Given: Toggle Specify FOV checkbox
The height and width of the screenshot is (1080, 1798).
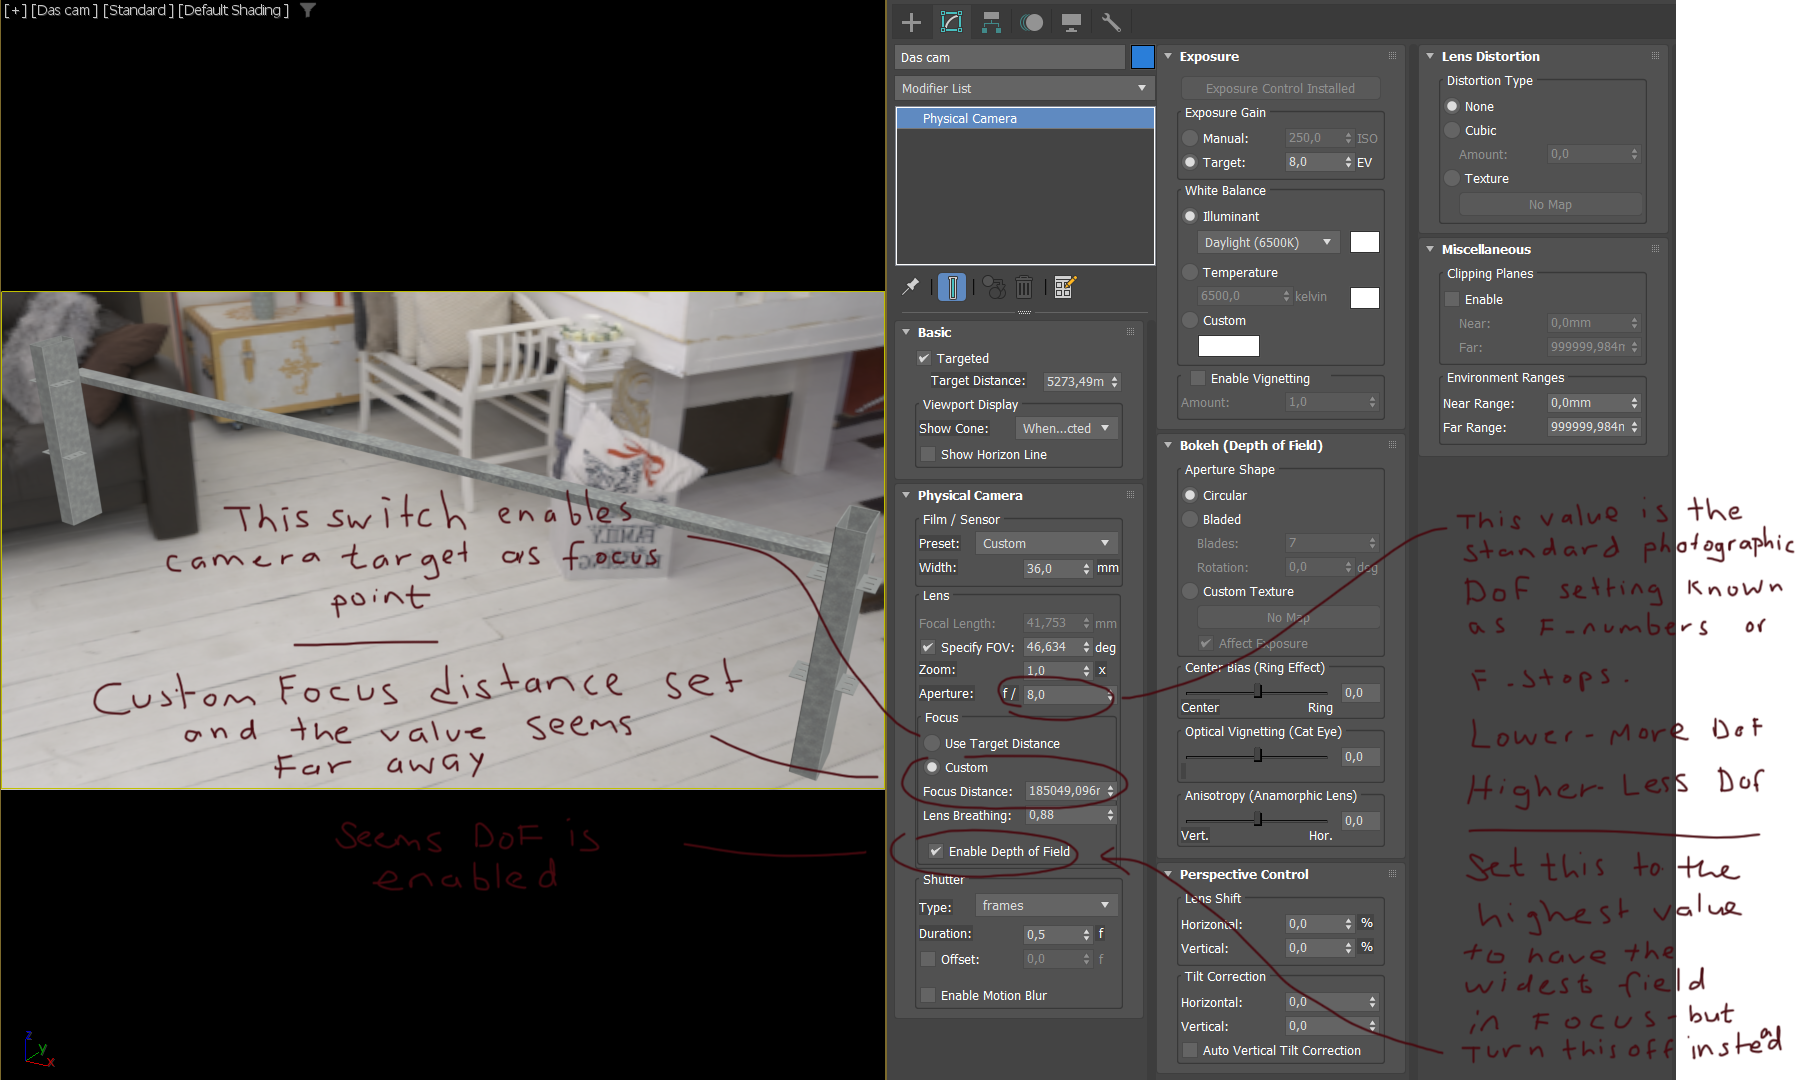Looking at the screenshot, I should coord(928,647).
